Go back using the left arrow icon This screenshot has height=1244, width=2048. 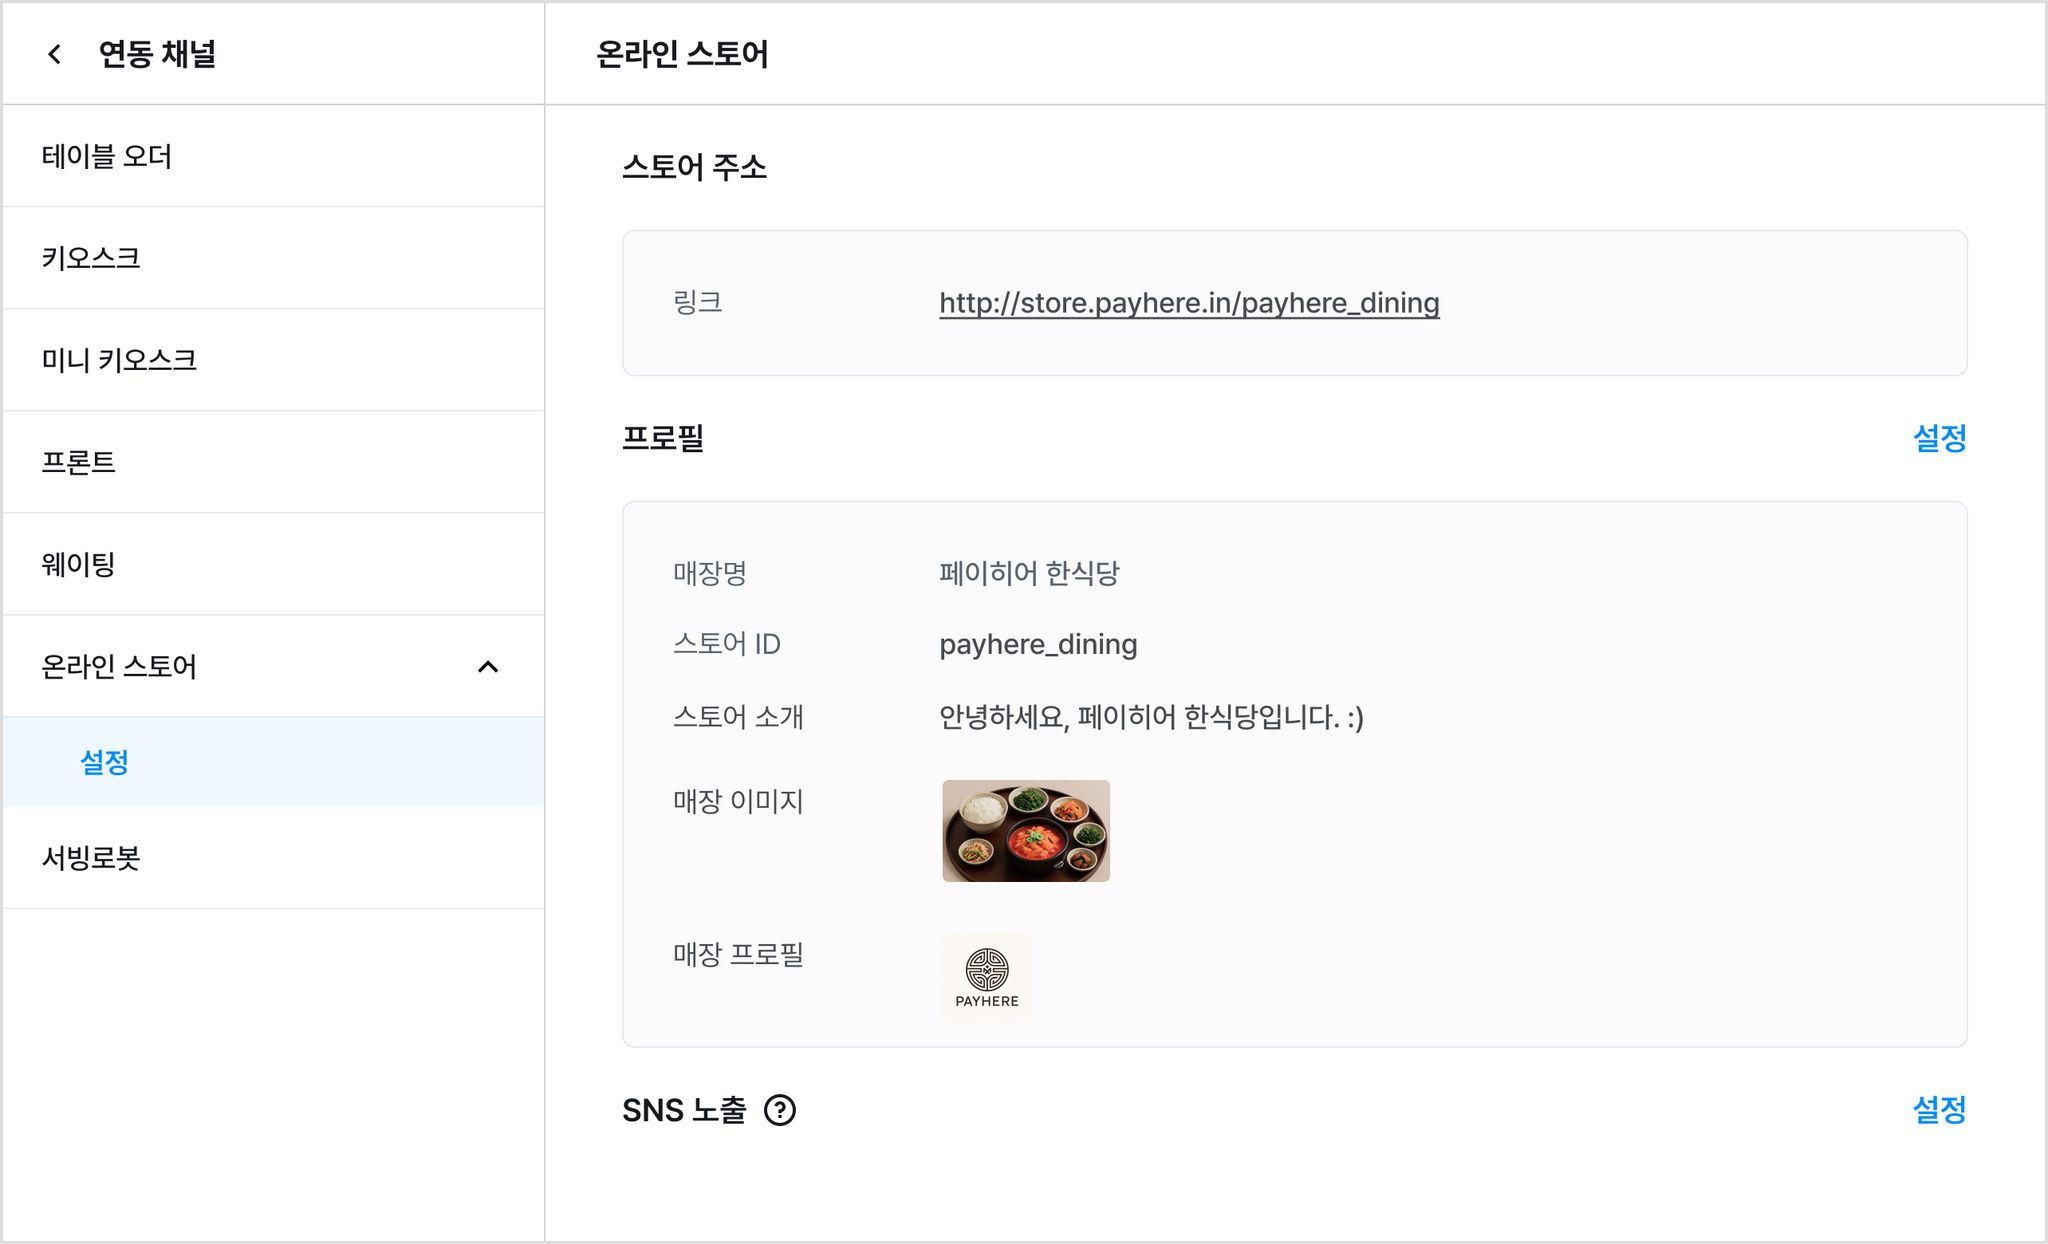click(55, 54)
